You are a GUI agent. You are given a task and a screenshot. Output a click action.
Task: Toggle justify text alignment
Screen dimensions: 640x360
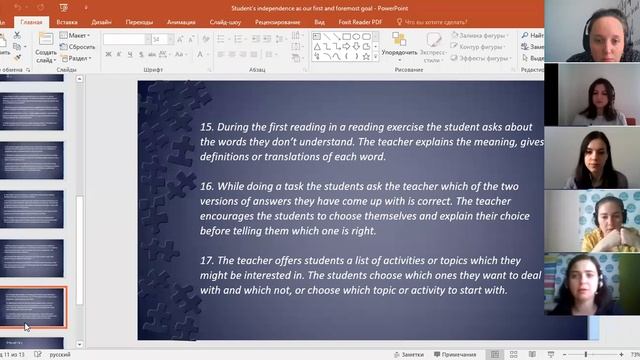click(x=254, y=54)
